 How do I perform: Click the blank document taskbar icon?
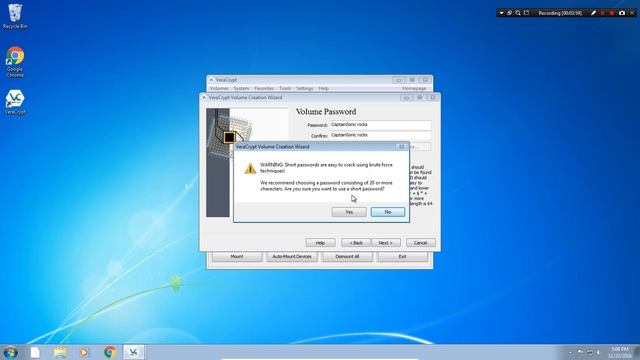click(x=35, y=352)
